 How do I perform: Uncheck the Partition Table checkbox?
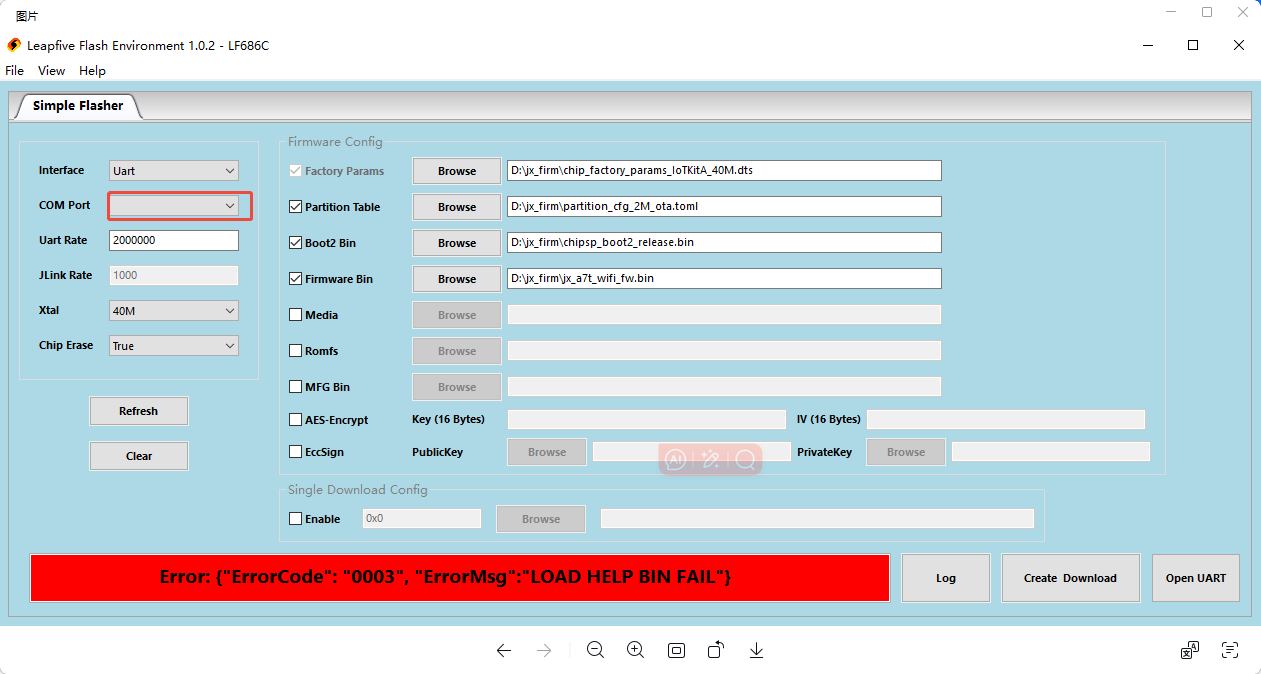(x=295, y=207)
